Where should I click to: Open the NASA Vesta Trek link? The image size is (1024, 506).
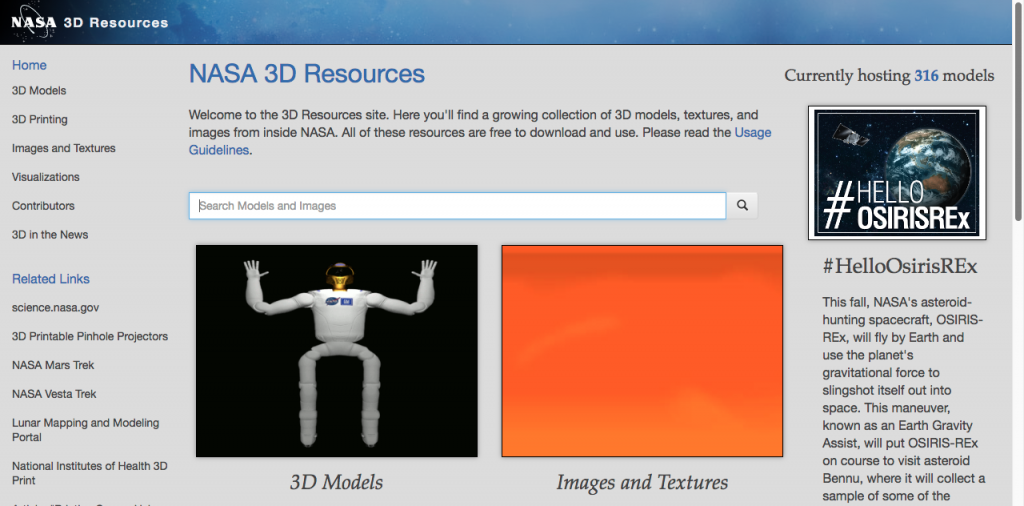click(x=54, y=394)
